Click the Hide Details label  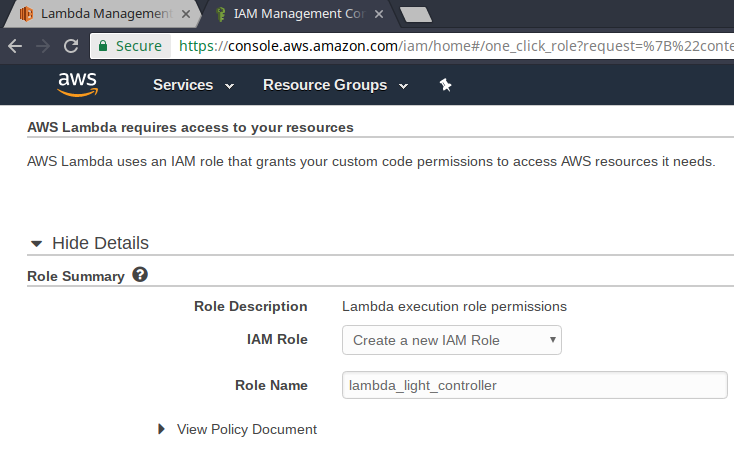(100, 243)
